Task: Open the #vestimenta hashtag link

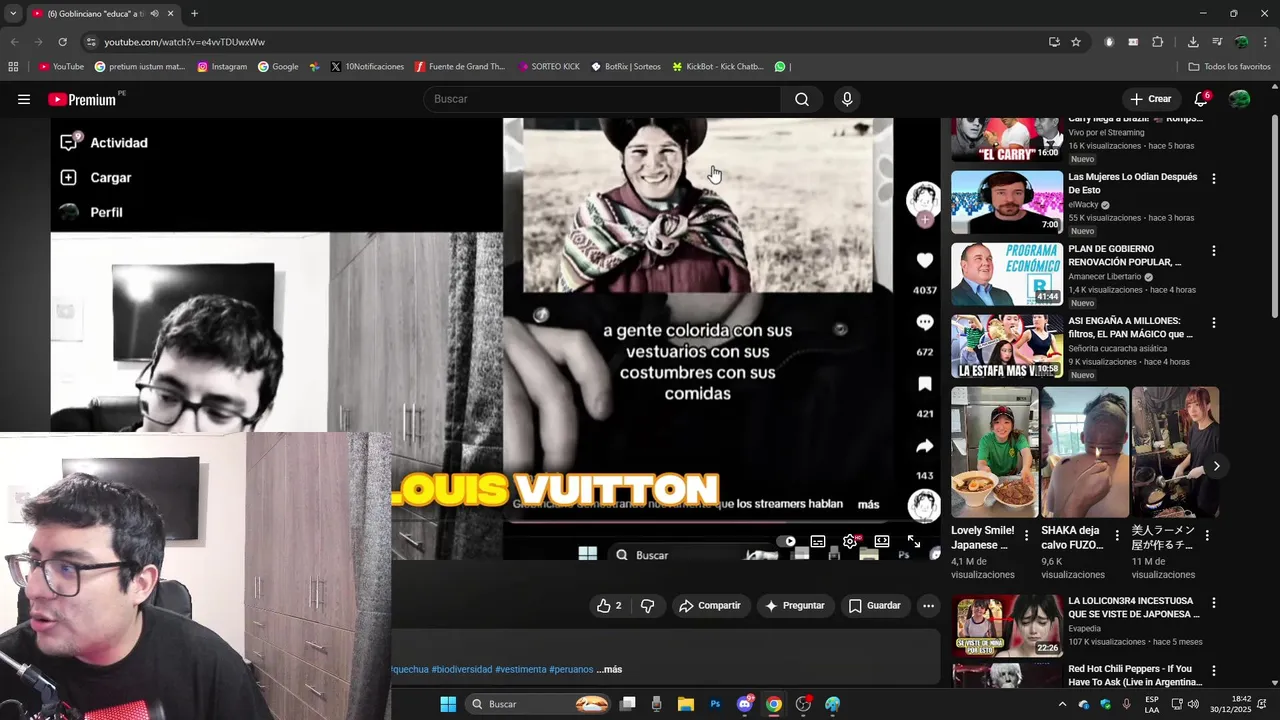Action: click(x=521, y=670)
